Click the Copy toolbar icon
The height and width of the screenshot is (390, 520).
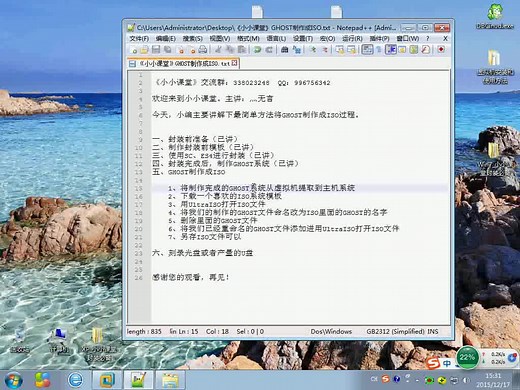pos(230,50)
